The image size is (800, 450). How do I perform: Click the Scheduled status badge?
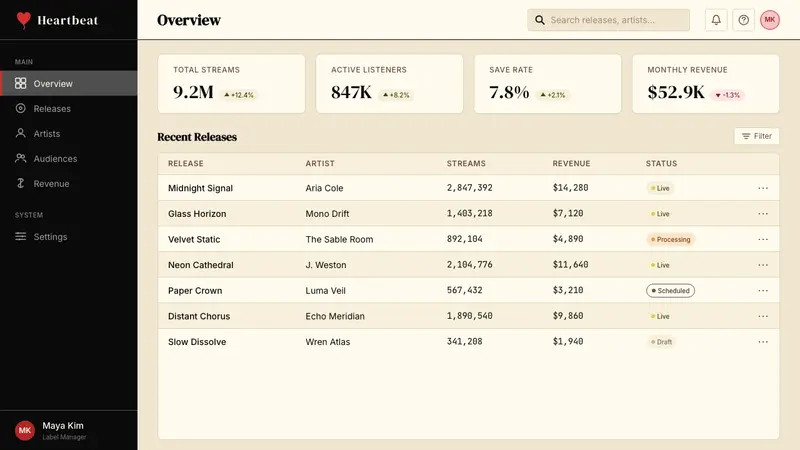pos(670,290)
